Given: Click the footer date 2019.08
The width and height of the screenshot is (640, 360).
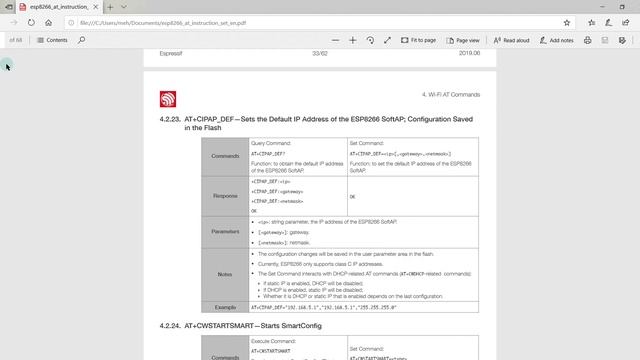Looking at the screenshot, I should pos(469,53).
